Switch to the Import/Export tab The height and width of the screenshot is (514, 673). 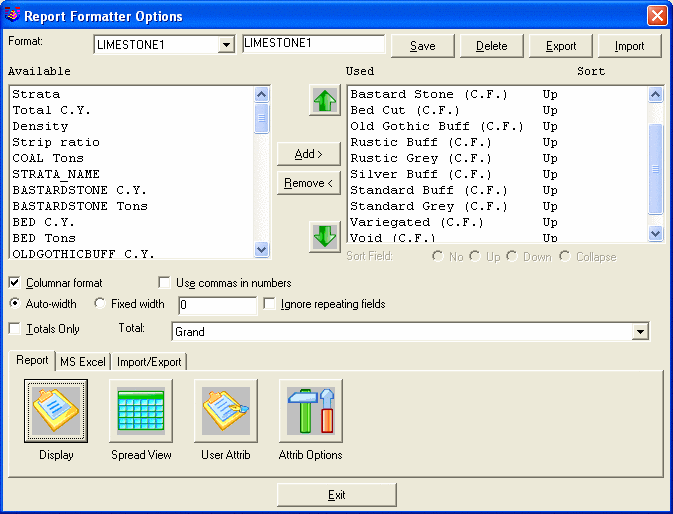[149, 362]
